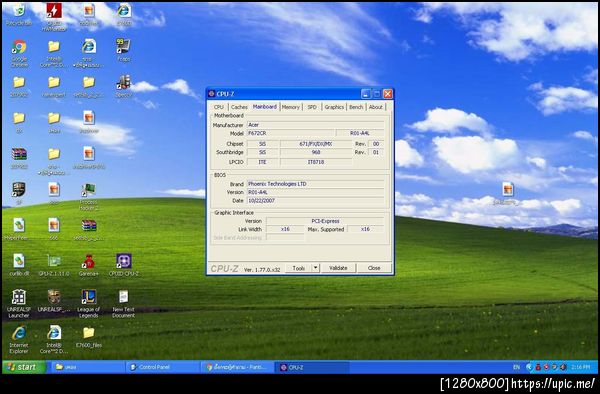Select the GPU-Z.1.11.0 desktop icon
Viewport: 600px width, 394px height.
54,264
